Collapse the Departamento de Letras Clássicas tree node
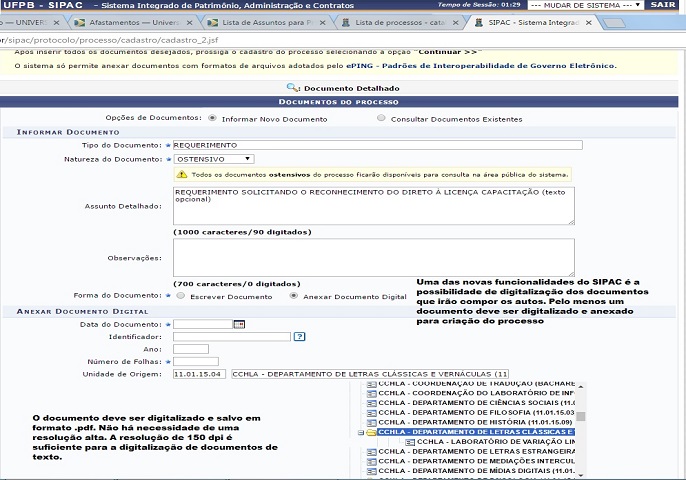 (361, 432)
